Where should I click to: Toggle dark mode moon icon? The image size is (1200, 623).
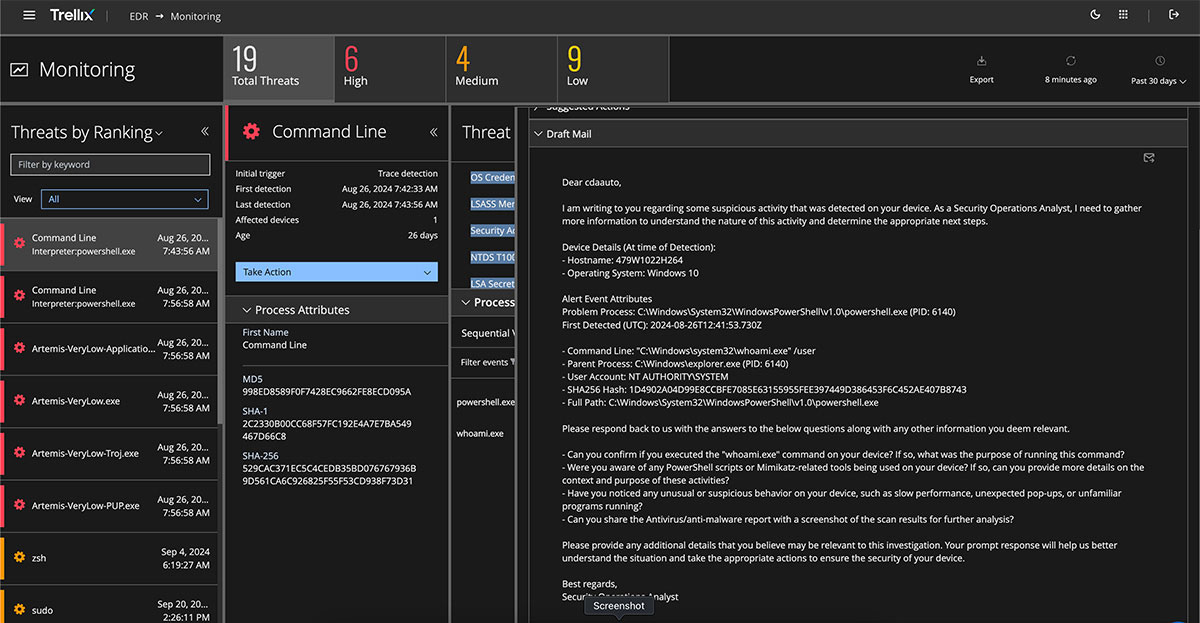[x=1095, y=15]
